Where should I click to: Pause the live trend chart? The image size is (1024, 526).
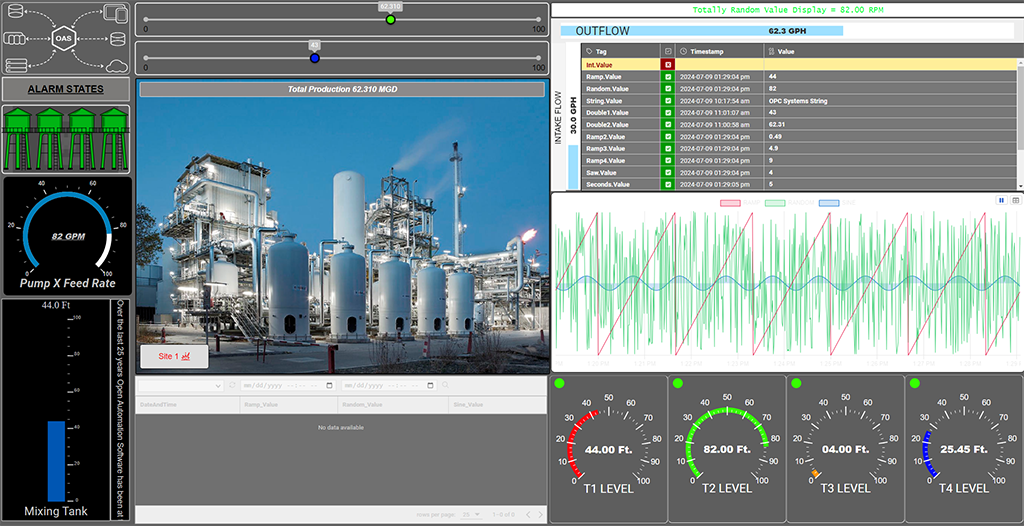(x=1001, y=200)
